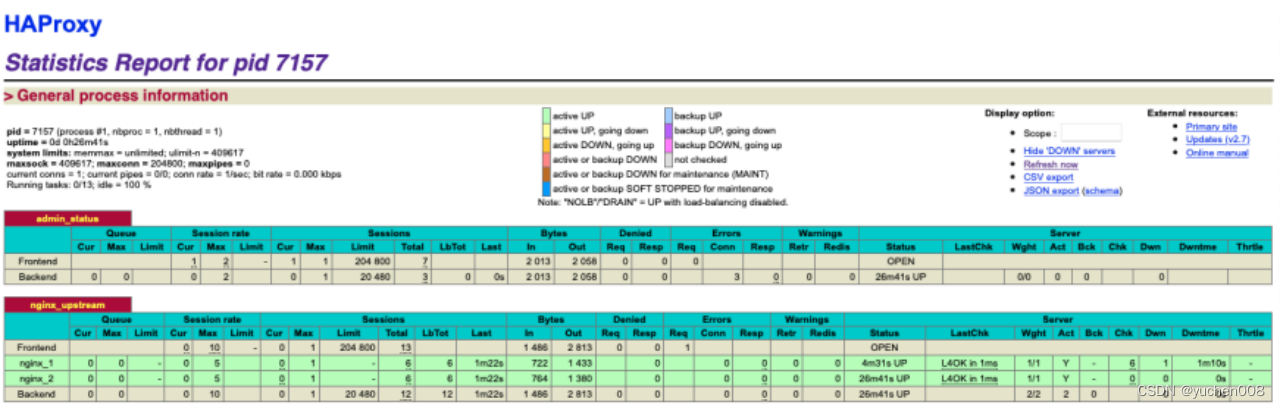
Task: Click the 'not checked' legend swatch
Action: (x=667, y=159)
